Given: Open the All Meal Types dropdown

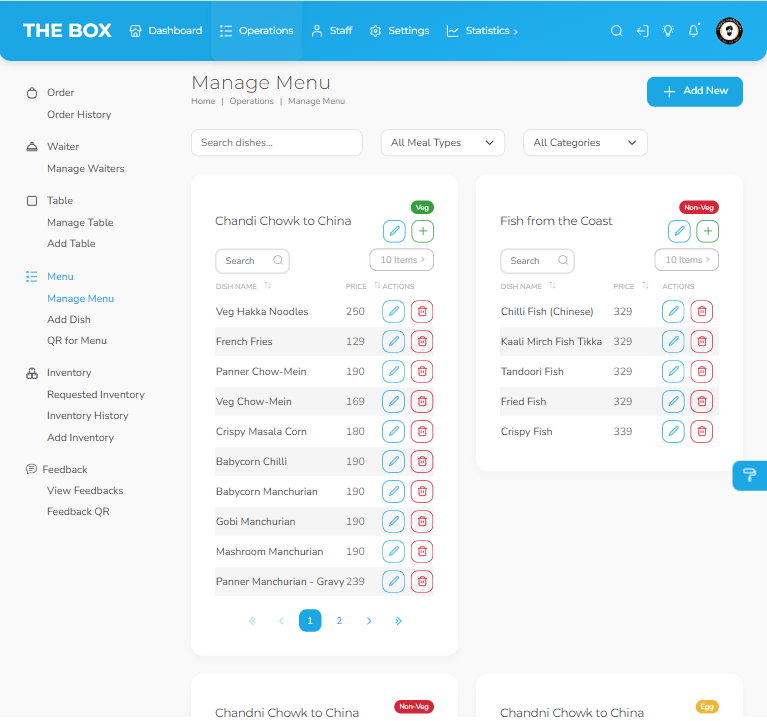Looking at the screenshot, I should click(442, 143).
